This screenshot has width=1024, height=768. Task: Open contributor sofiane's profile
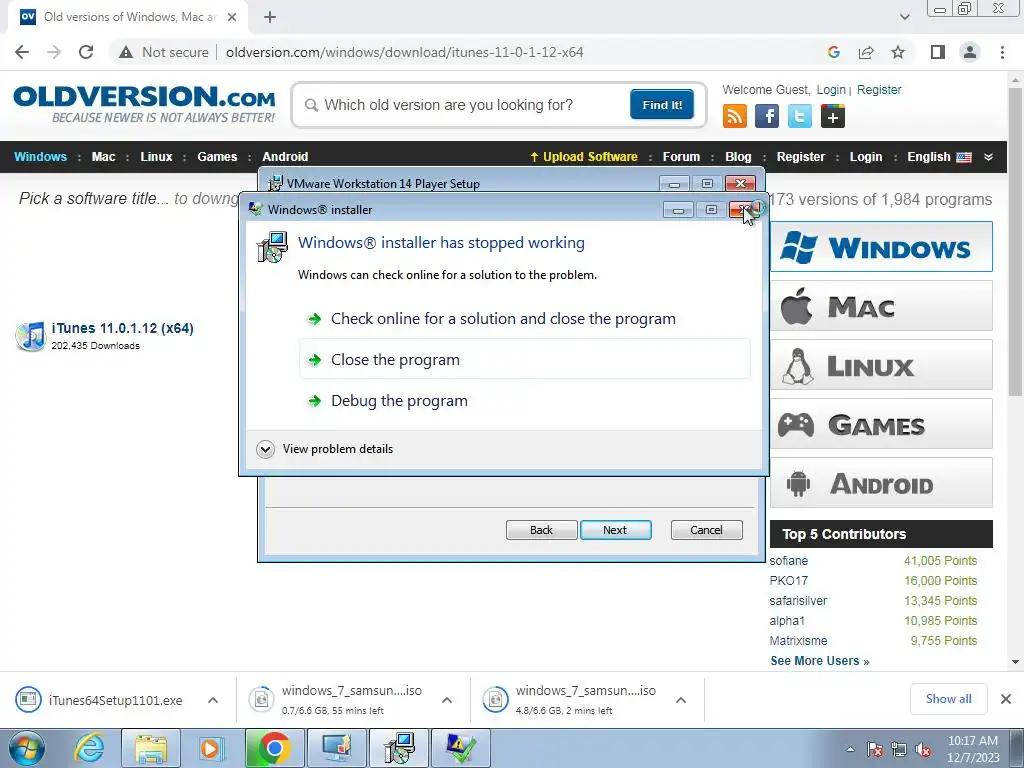788,561
